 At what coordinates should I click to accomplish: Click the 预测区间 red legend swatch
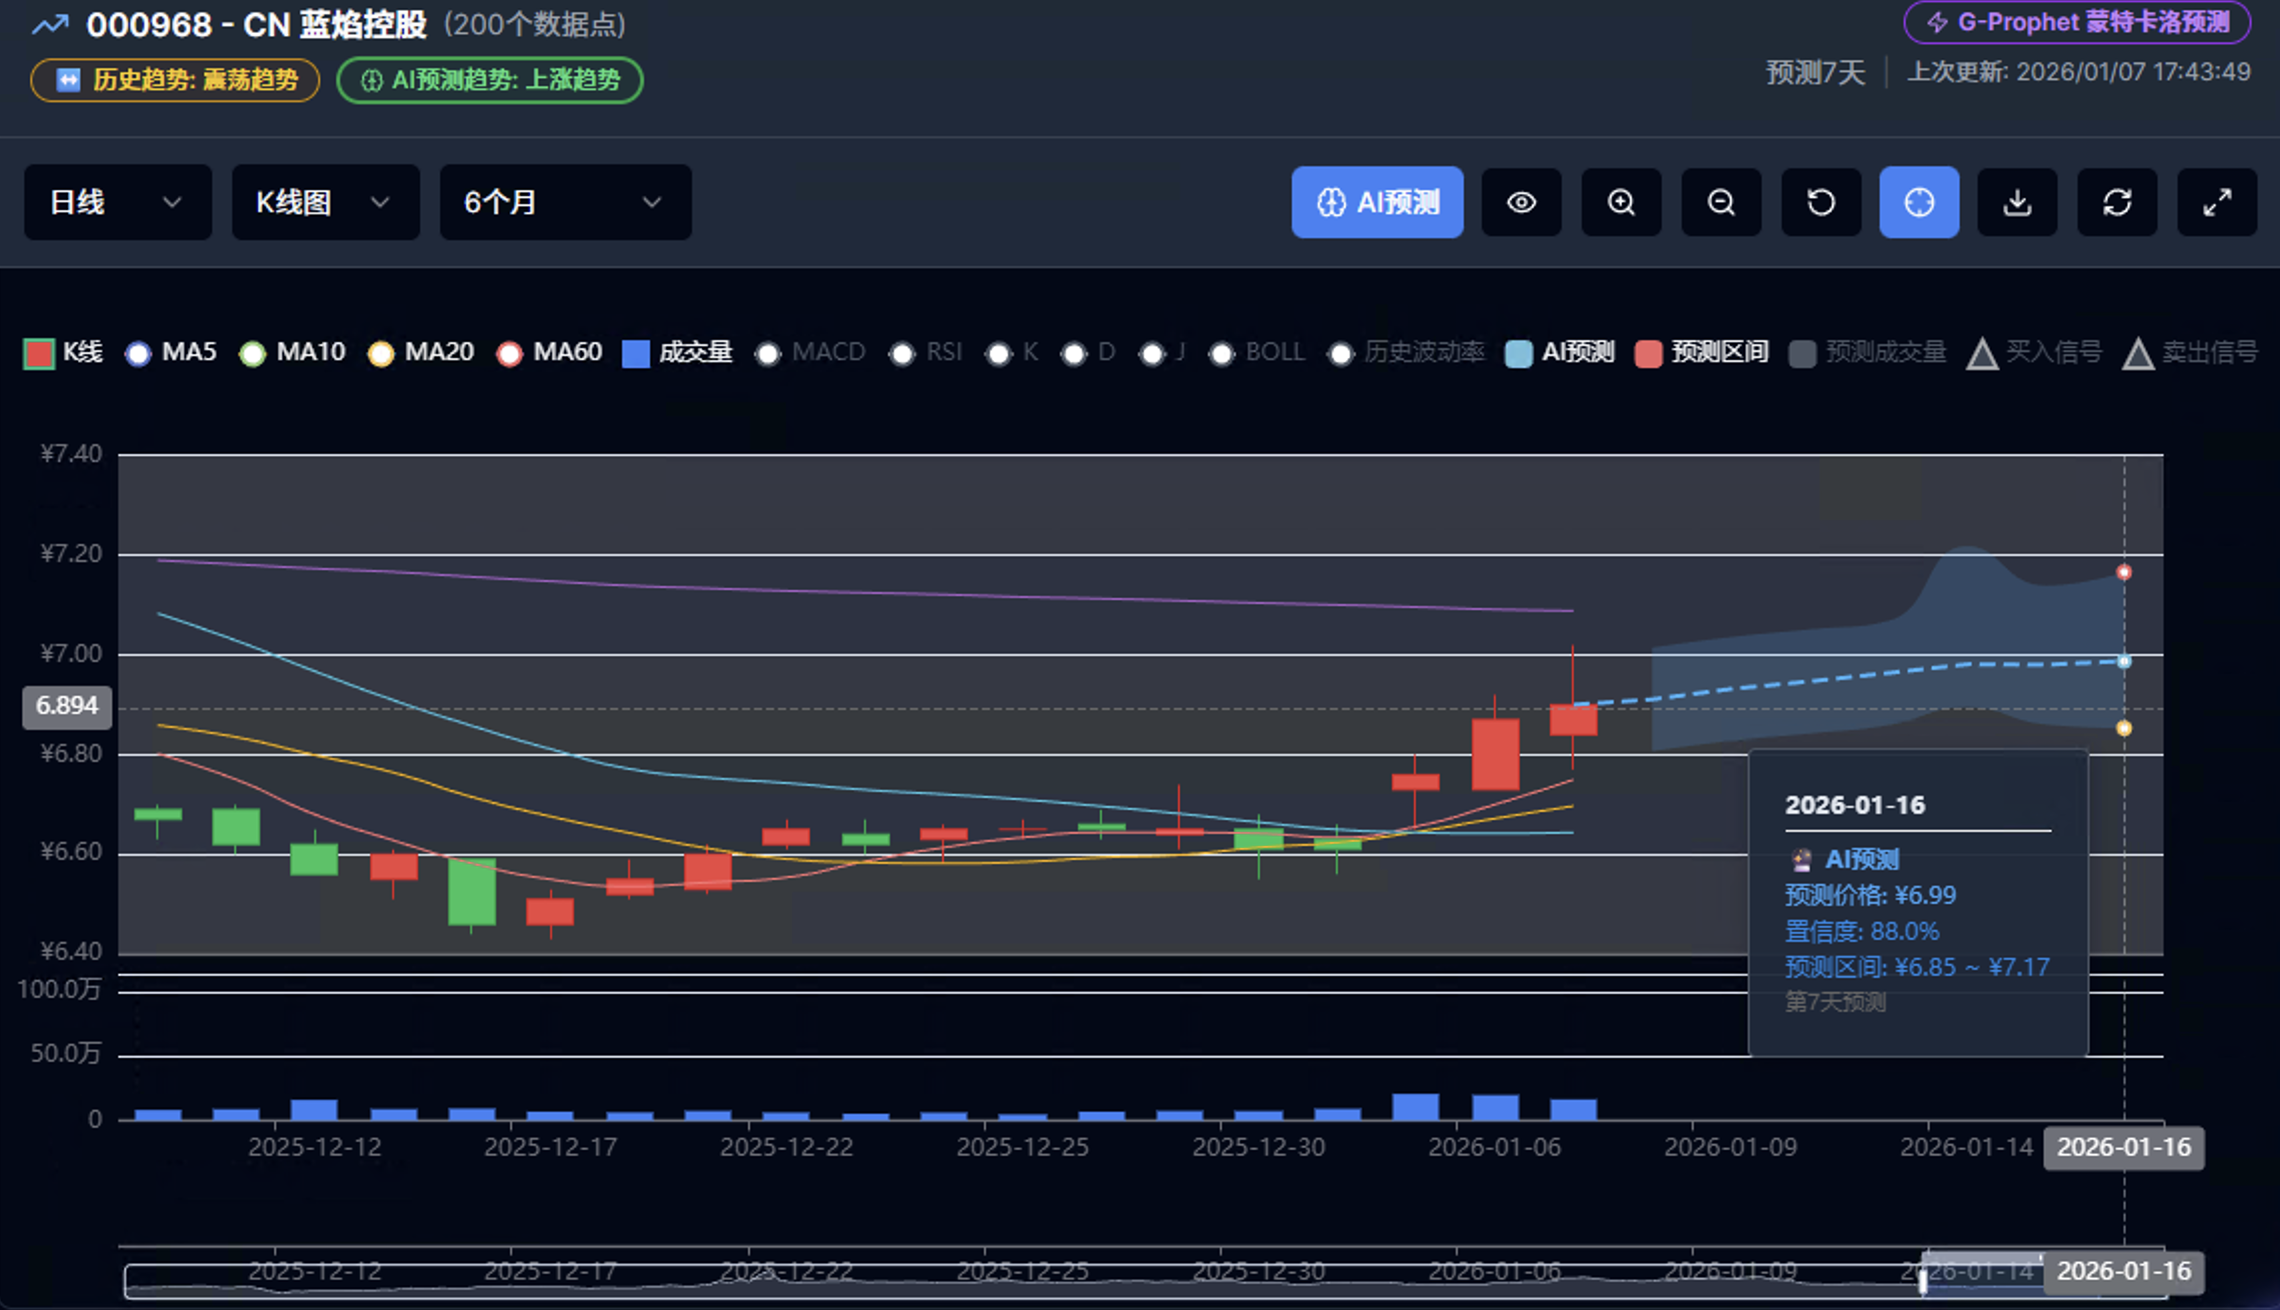pos(1648,353)
